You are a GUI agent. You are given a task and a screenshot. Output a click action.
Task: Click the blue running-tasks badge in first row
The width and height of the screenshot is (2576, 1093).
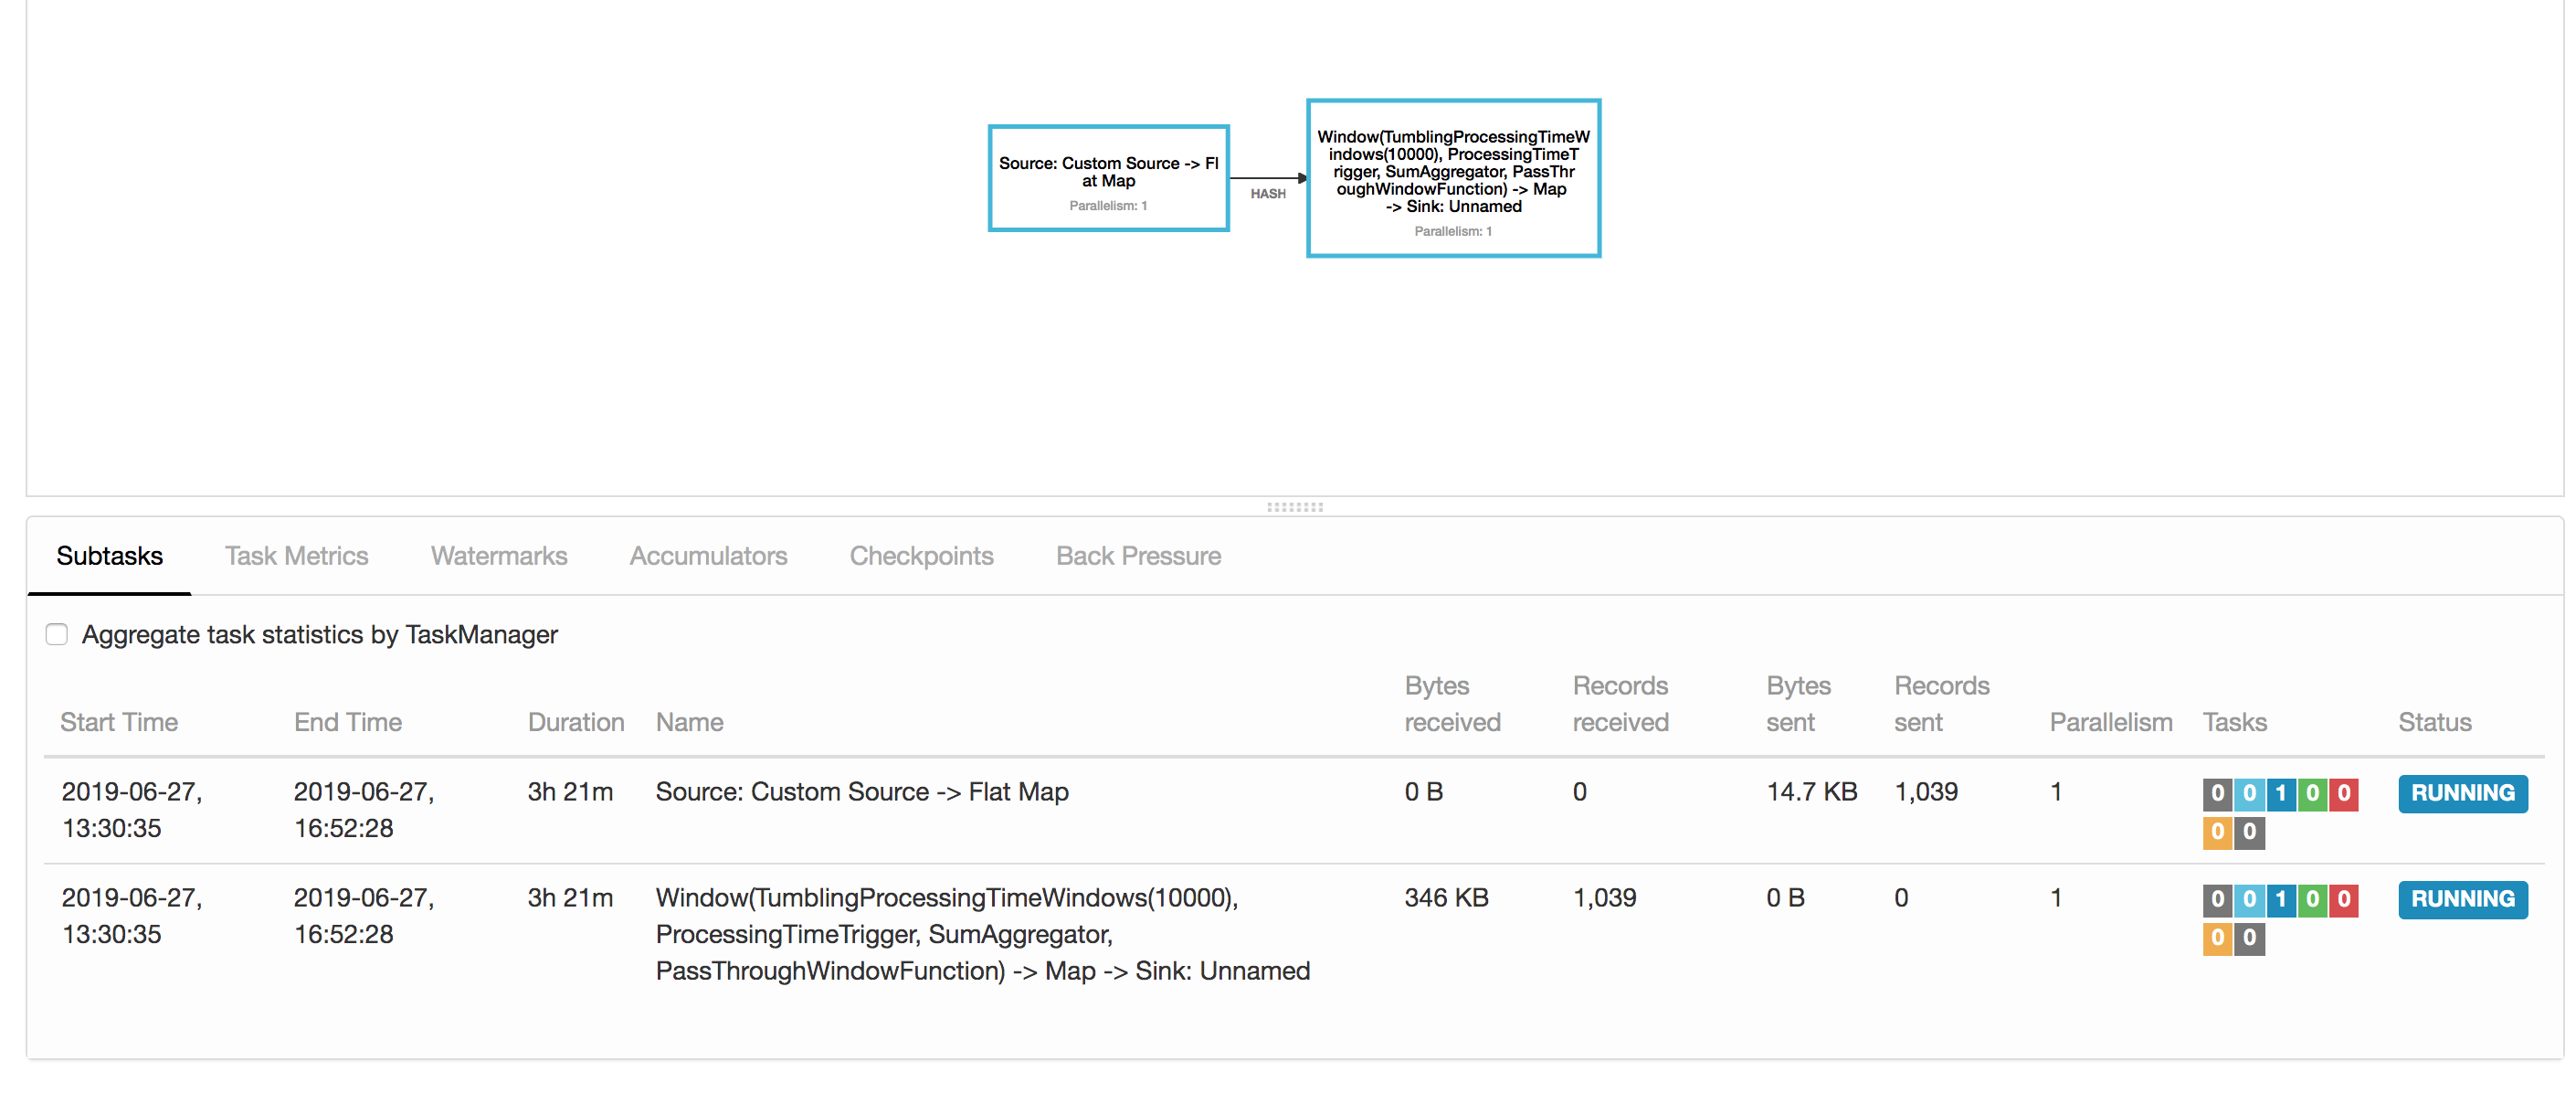click(2280, 794)
